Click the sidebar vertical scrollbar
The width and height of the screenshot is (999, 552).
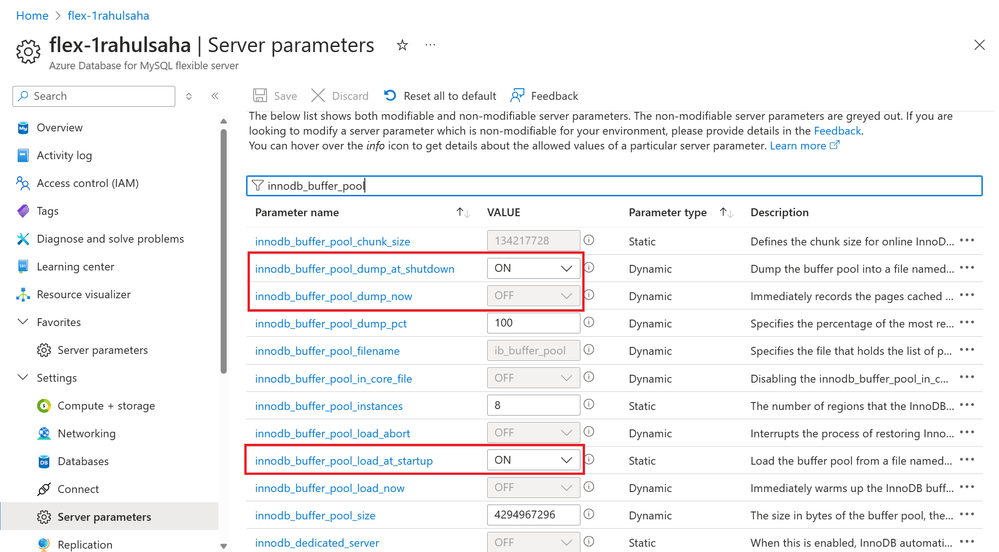pos(224,251)
